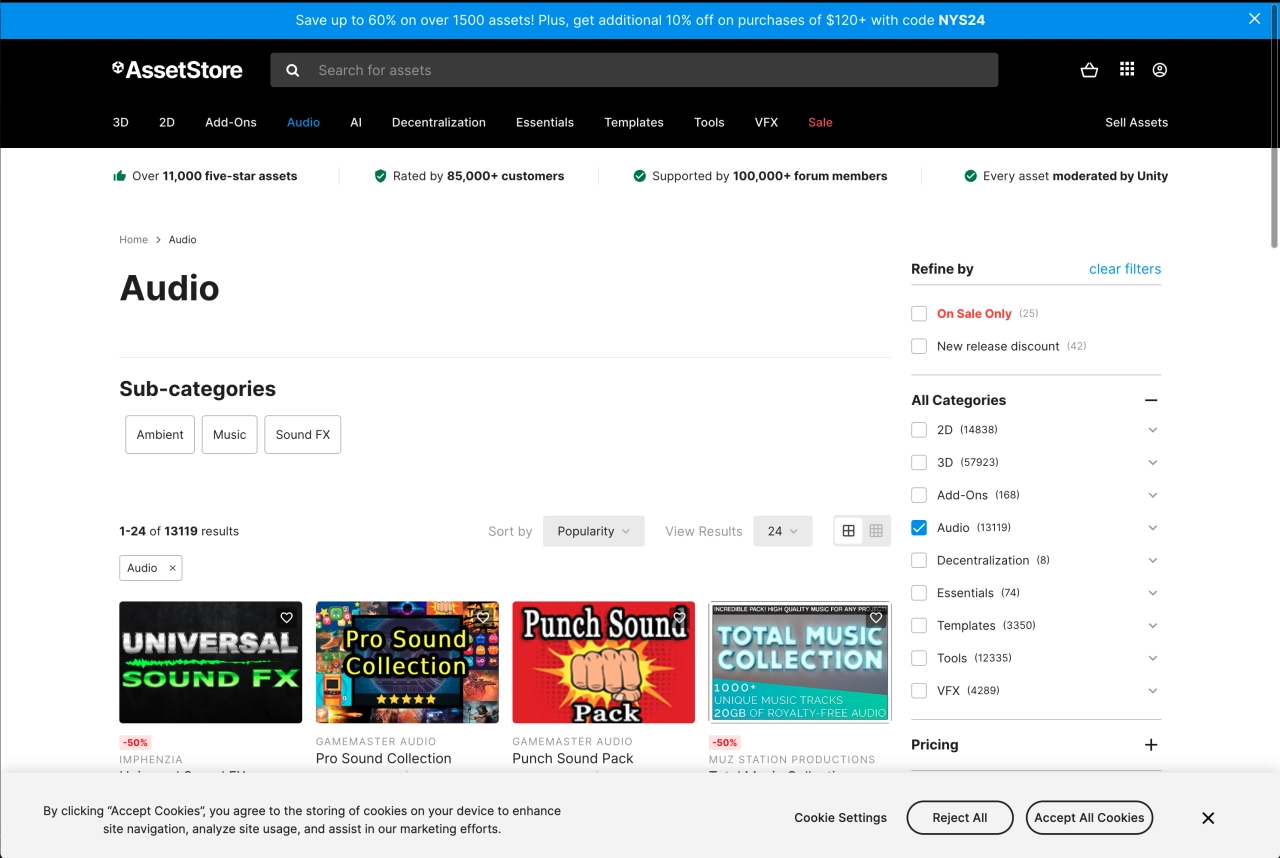Open the Sale nav item

pyautogui.click(x=820, y=122)
